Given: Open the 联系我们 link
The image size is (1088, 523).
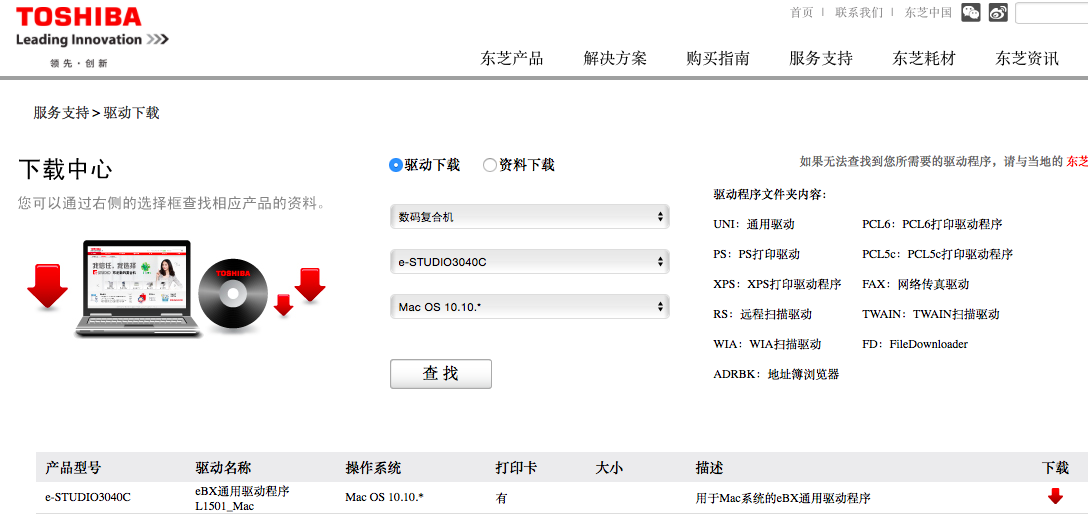Looking at the screenshot, I should click(x=859, y=12).
